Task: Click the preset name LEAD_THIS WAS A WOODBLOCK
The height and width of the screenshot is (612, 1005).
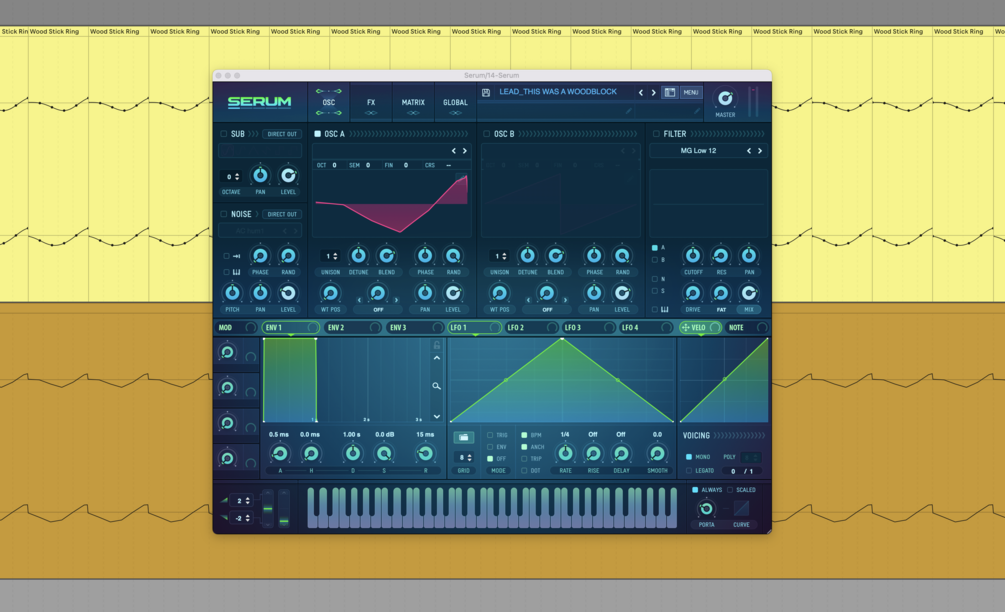Action: click(558, 92)
